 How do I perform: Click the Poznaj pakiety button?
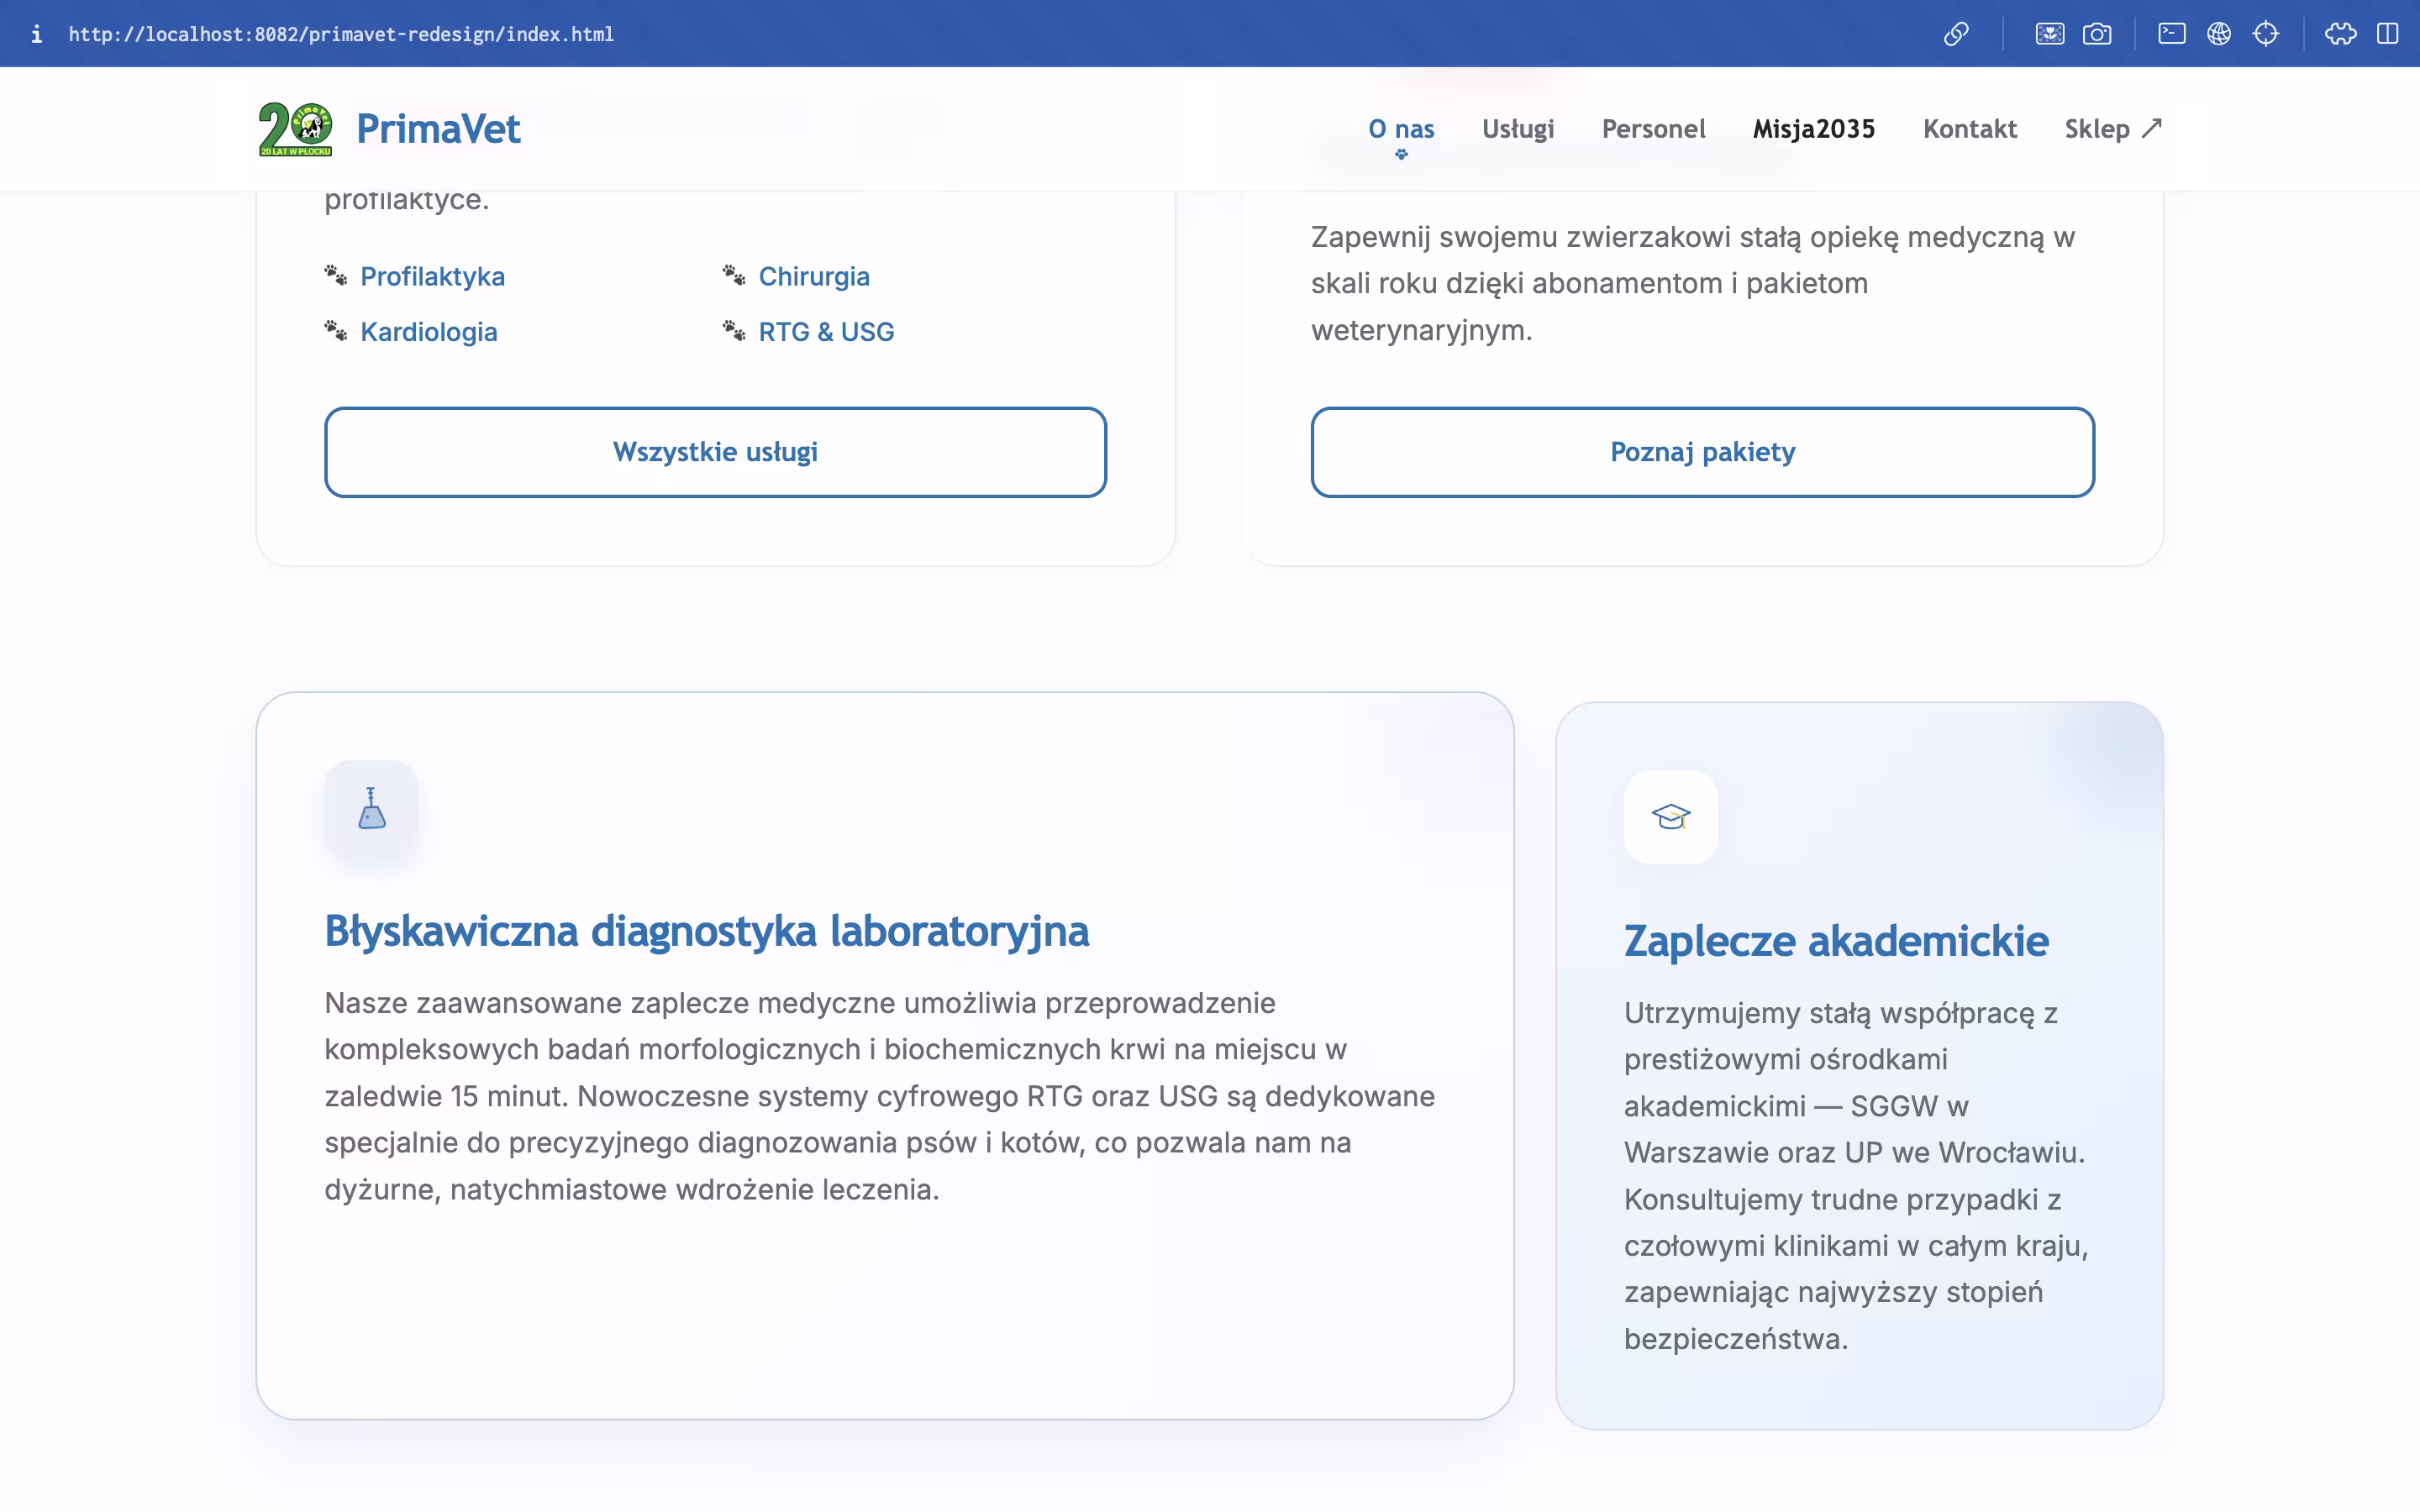pos(1703,452)
